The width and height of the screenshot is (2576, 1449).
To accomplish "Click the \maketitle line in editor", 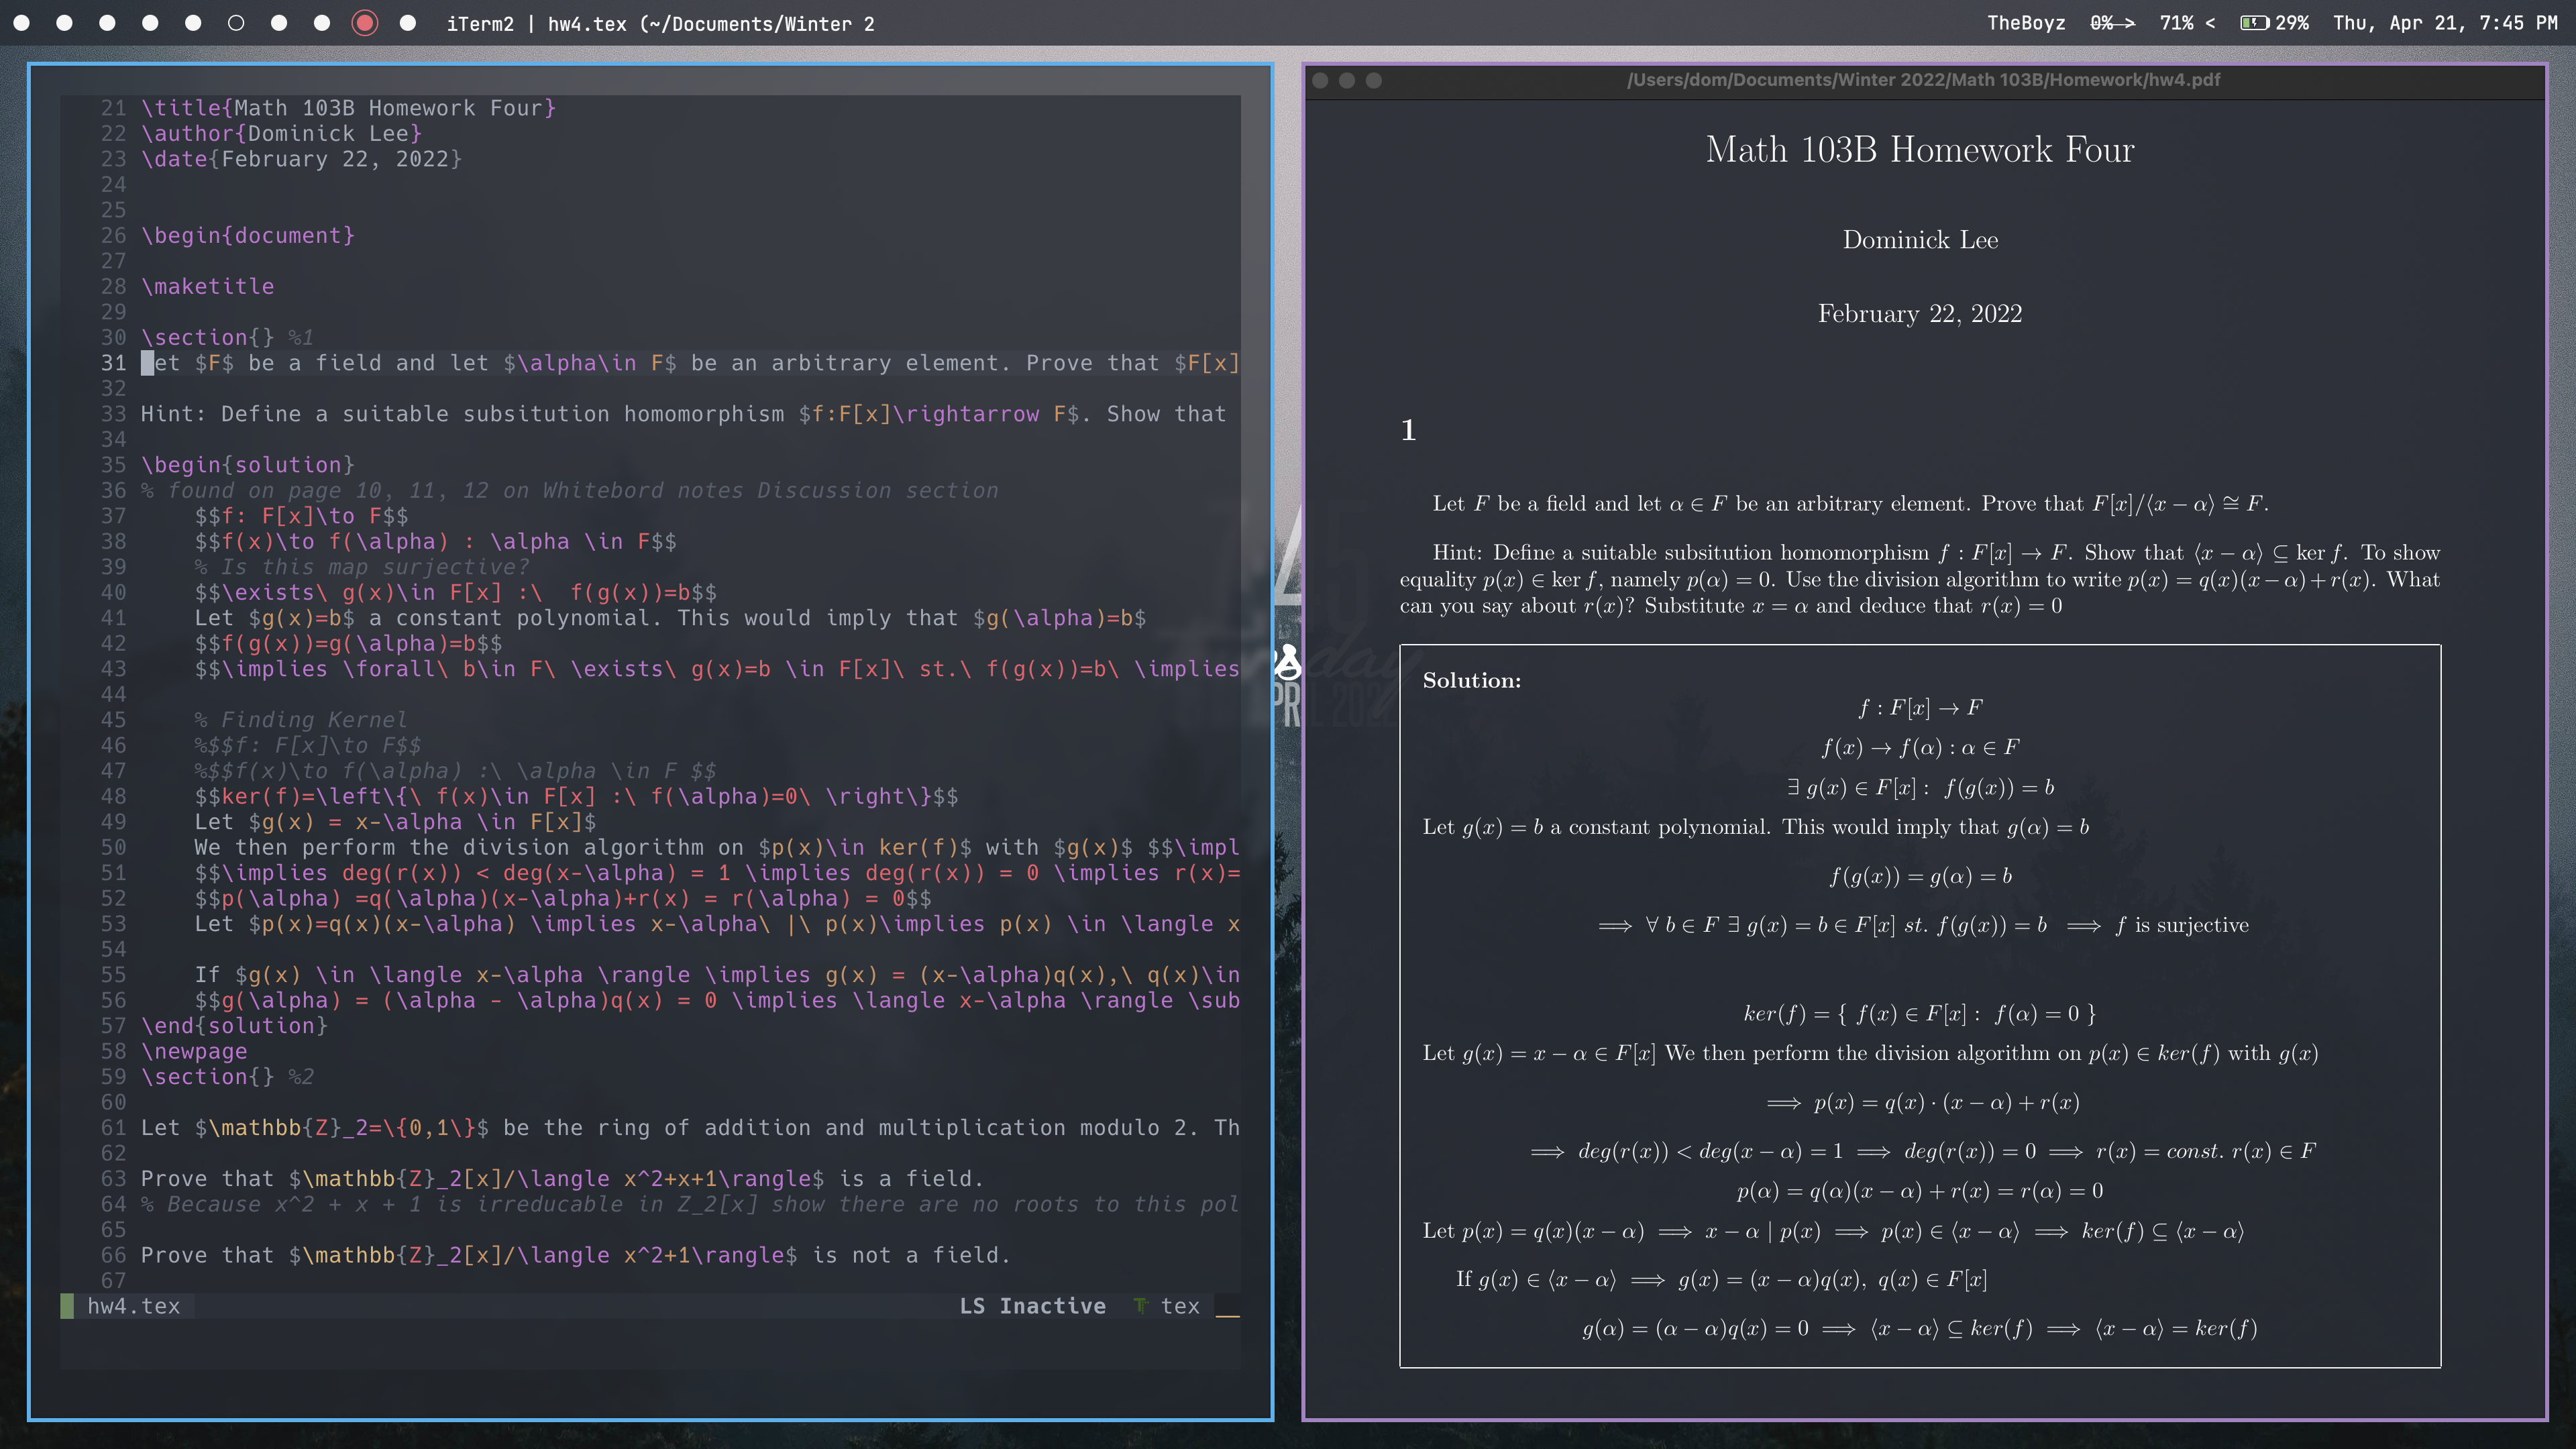I will coord(208,287).
